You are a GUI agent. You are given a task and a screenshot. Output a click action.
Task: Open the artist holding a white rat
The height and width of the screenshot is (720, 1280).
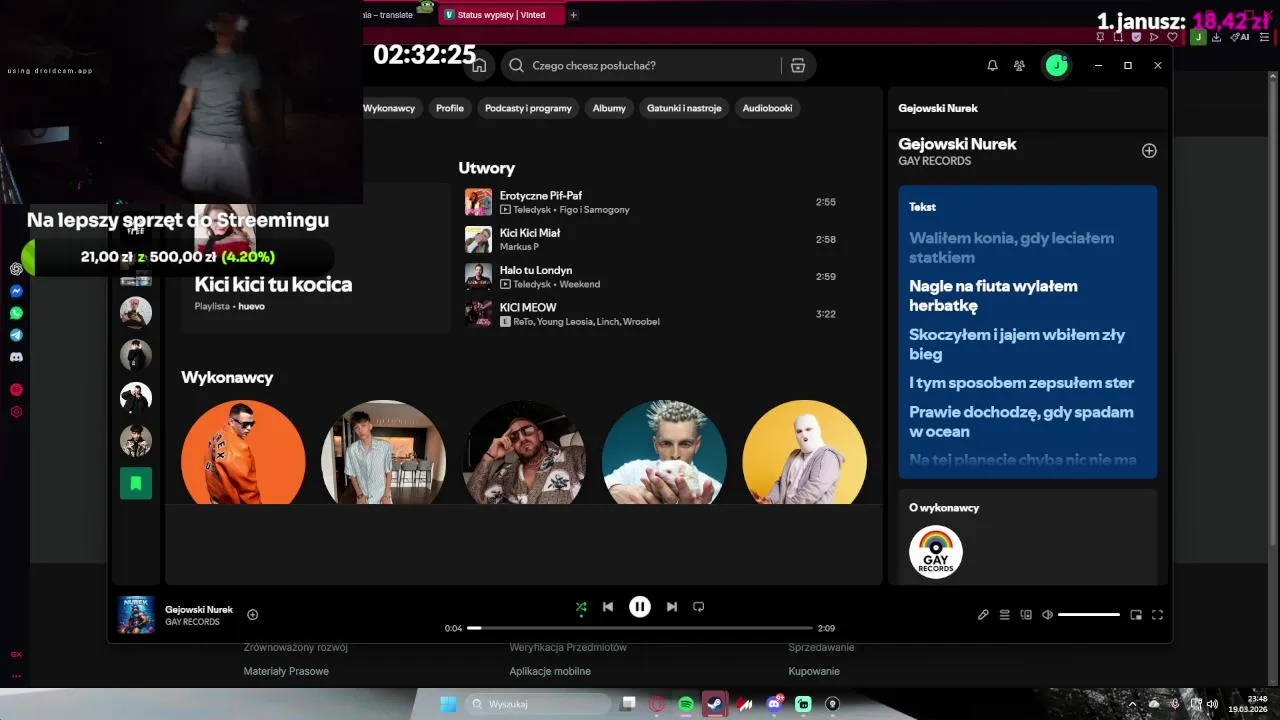click(664, 452)
